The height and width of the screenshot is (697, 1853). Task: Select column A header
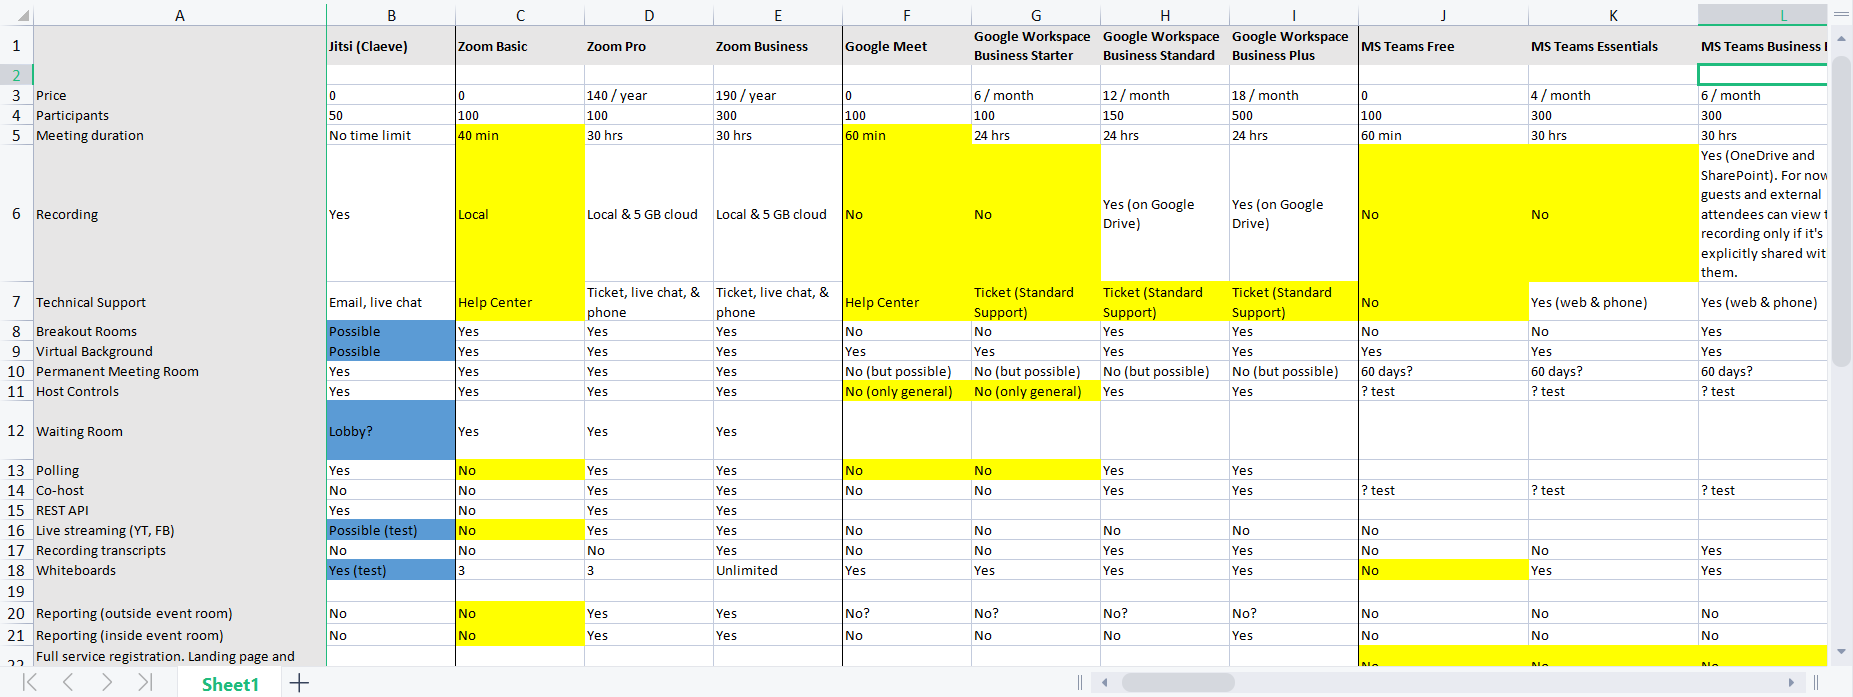(180, 15)
